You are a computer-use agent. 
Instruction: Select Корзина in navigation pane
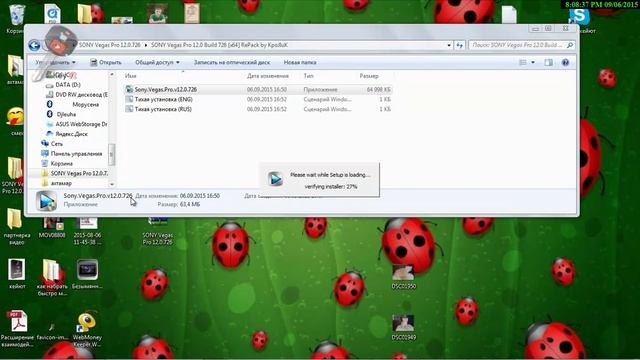[x=57, y=163]
